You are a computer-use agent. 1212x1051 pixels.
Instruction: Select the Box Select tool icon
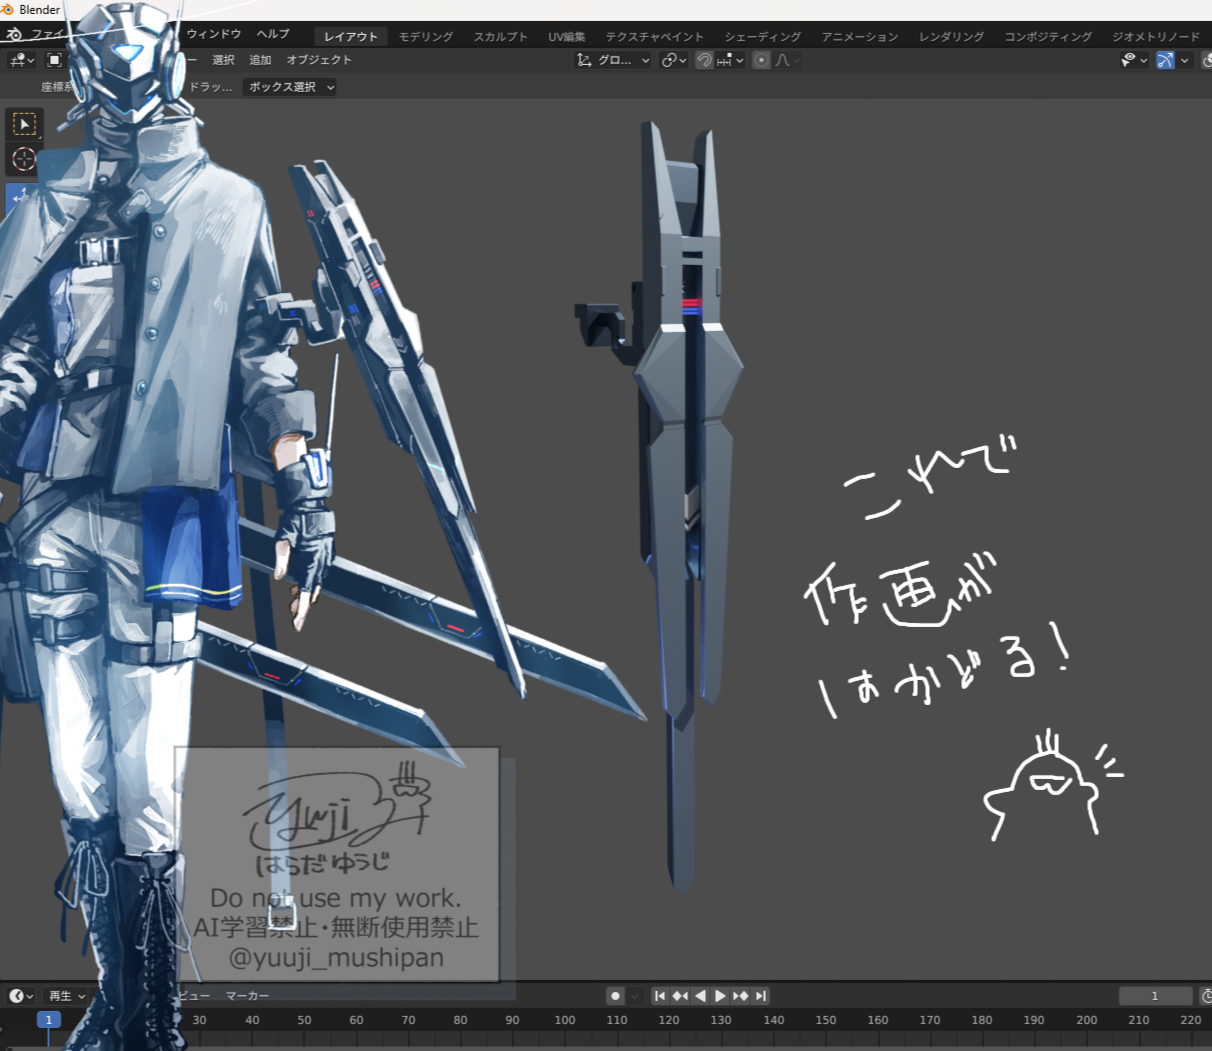24,124
